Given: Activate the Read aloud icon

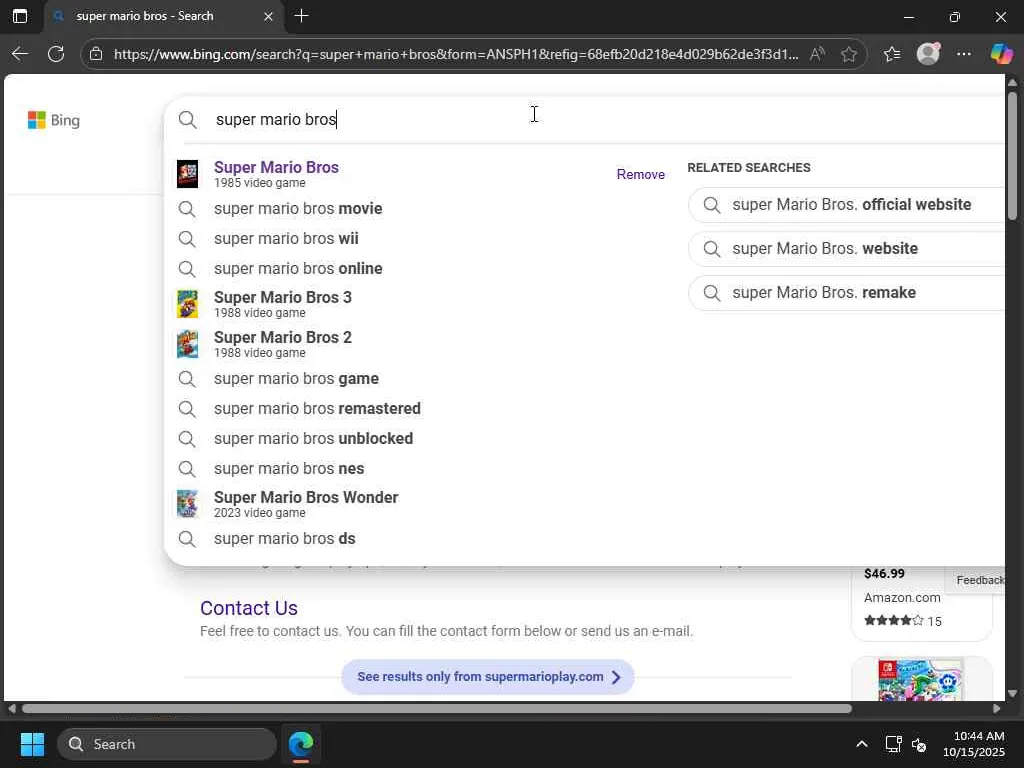Looking at the screenshot, I should click(x=817, y=54).
